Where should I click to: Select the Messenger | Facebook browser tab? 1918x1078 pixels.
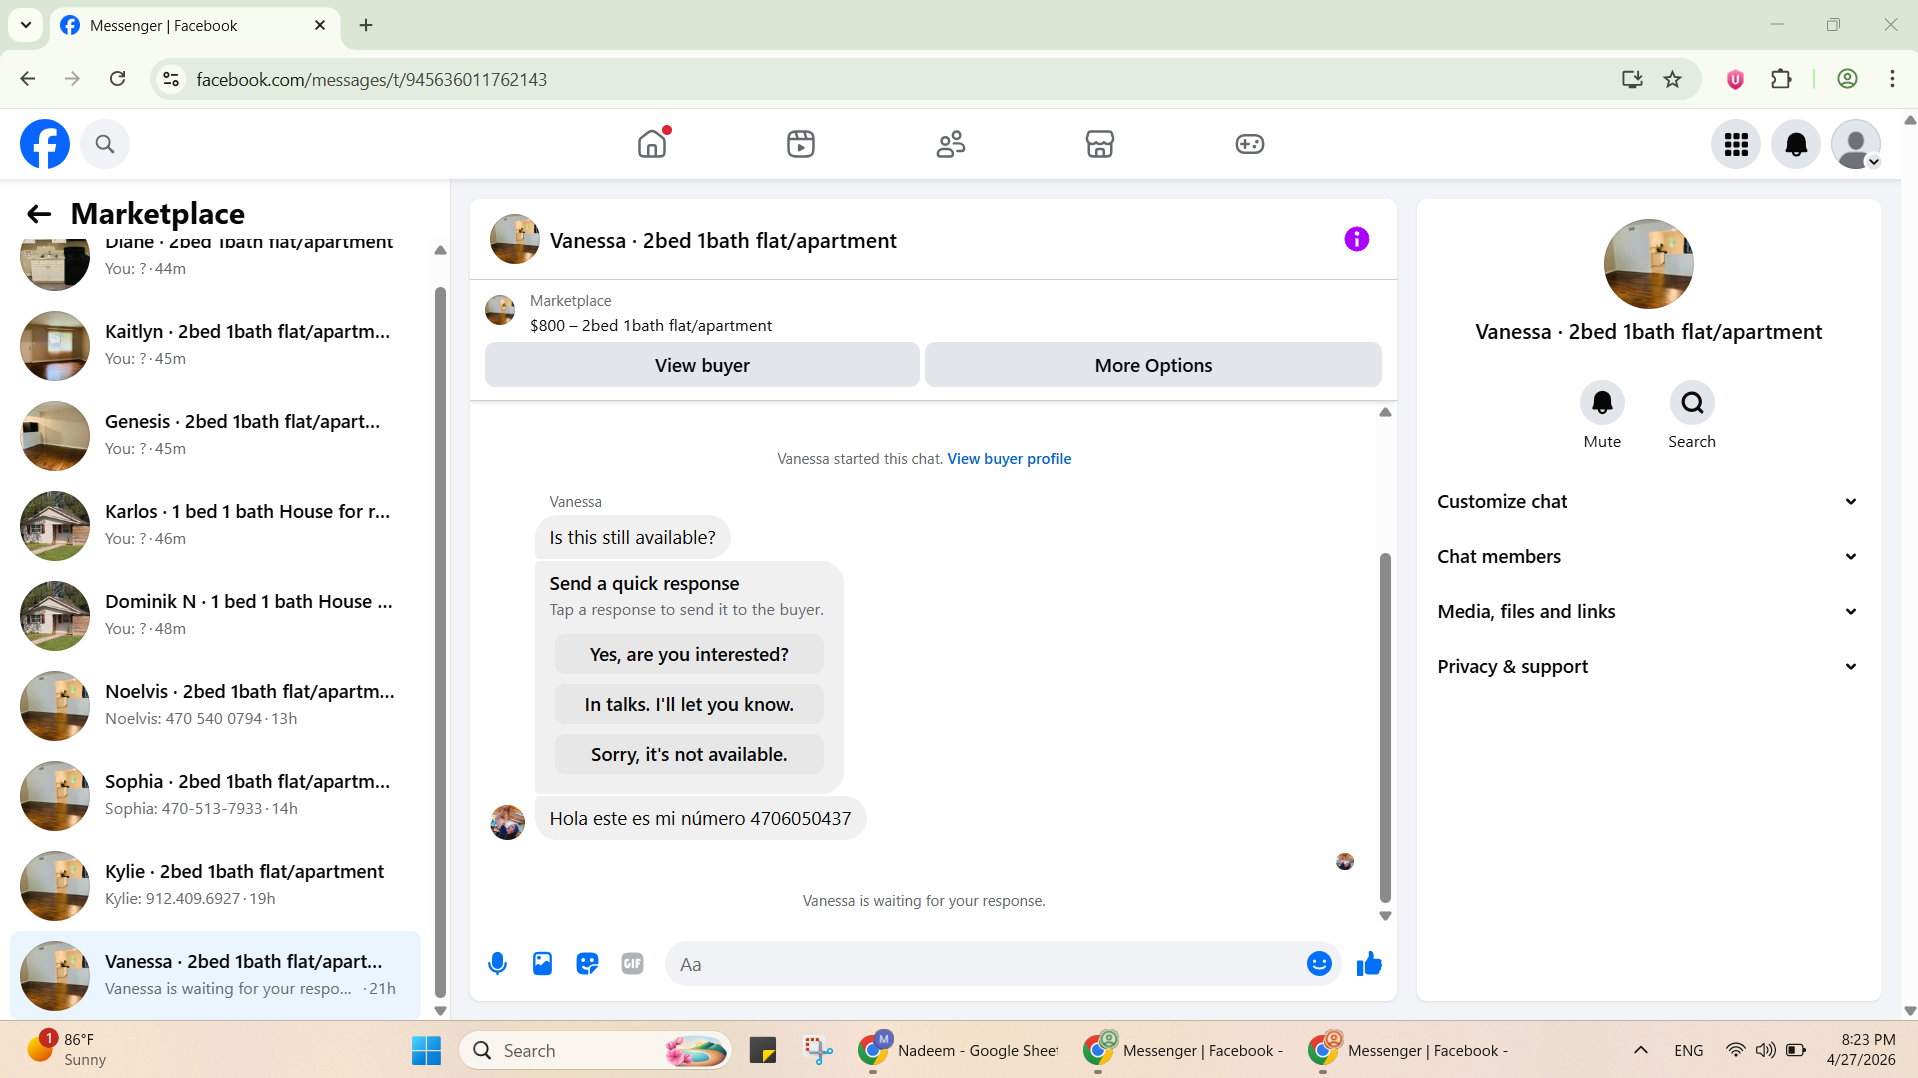195,26
